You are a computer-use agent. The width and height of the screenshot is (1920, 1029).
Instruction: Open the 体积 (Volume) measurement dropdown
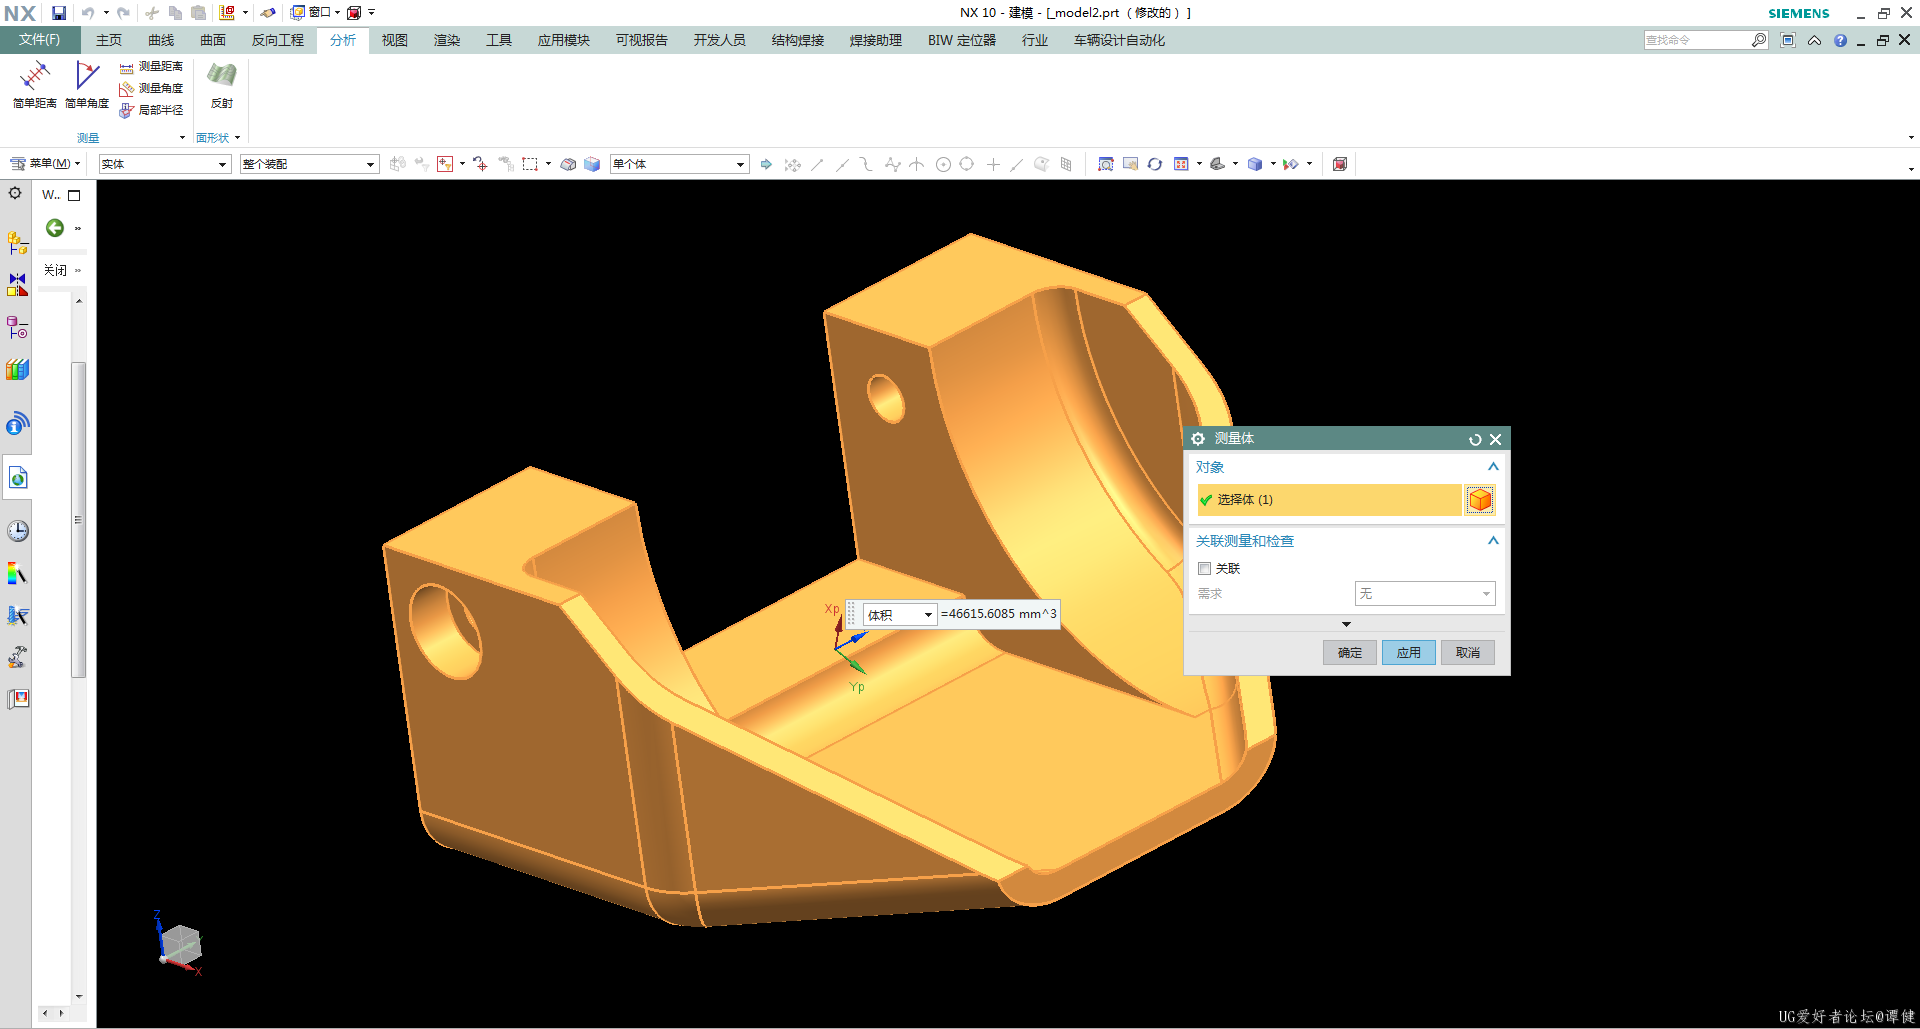coord(899,615)
